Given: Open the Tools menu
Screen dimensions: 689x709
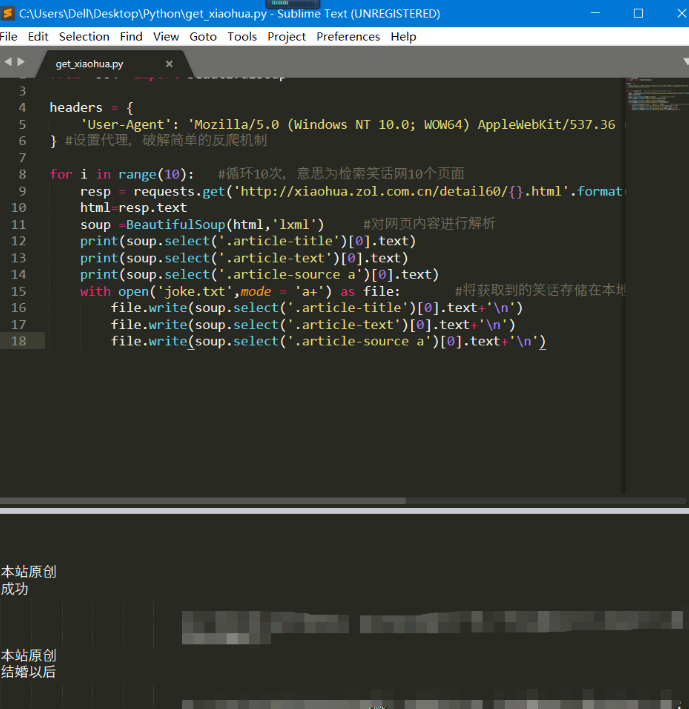Looking at the screenshot, I should pos(242,37).
